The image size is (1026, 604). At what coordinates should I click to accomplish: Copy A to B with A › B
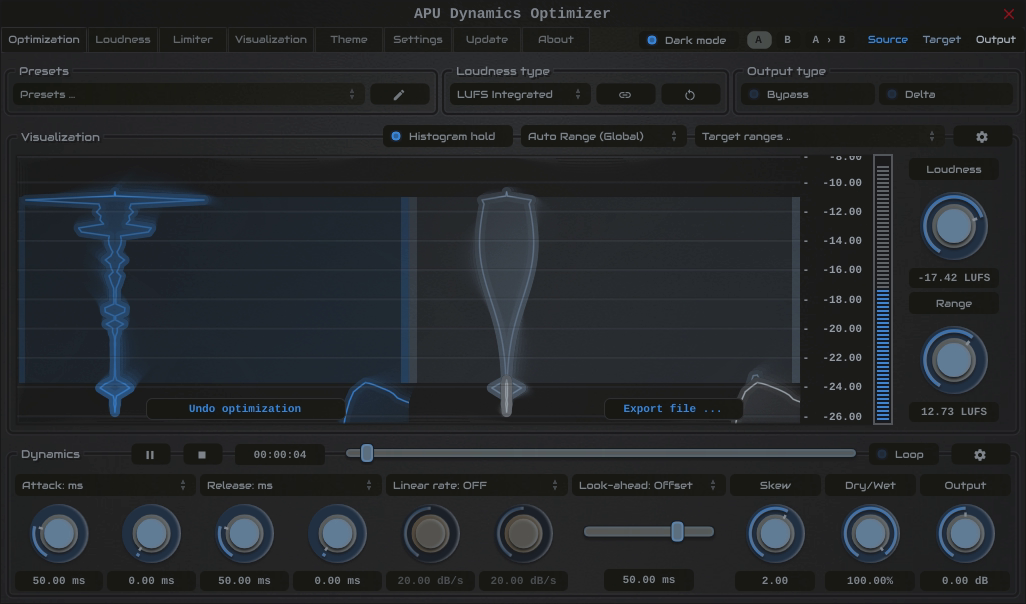[828, 40]
